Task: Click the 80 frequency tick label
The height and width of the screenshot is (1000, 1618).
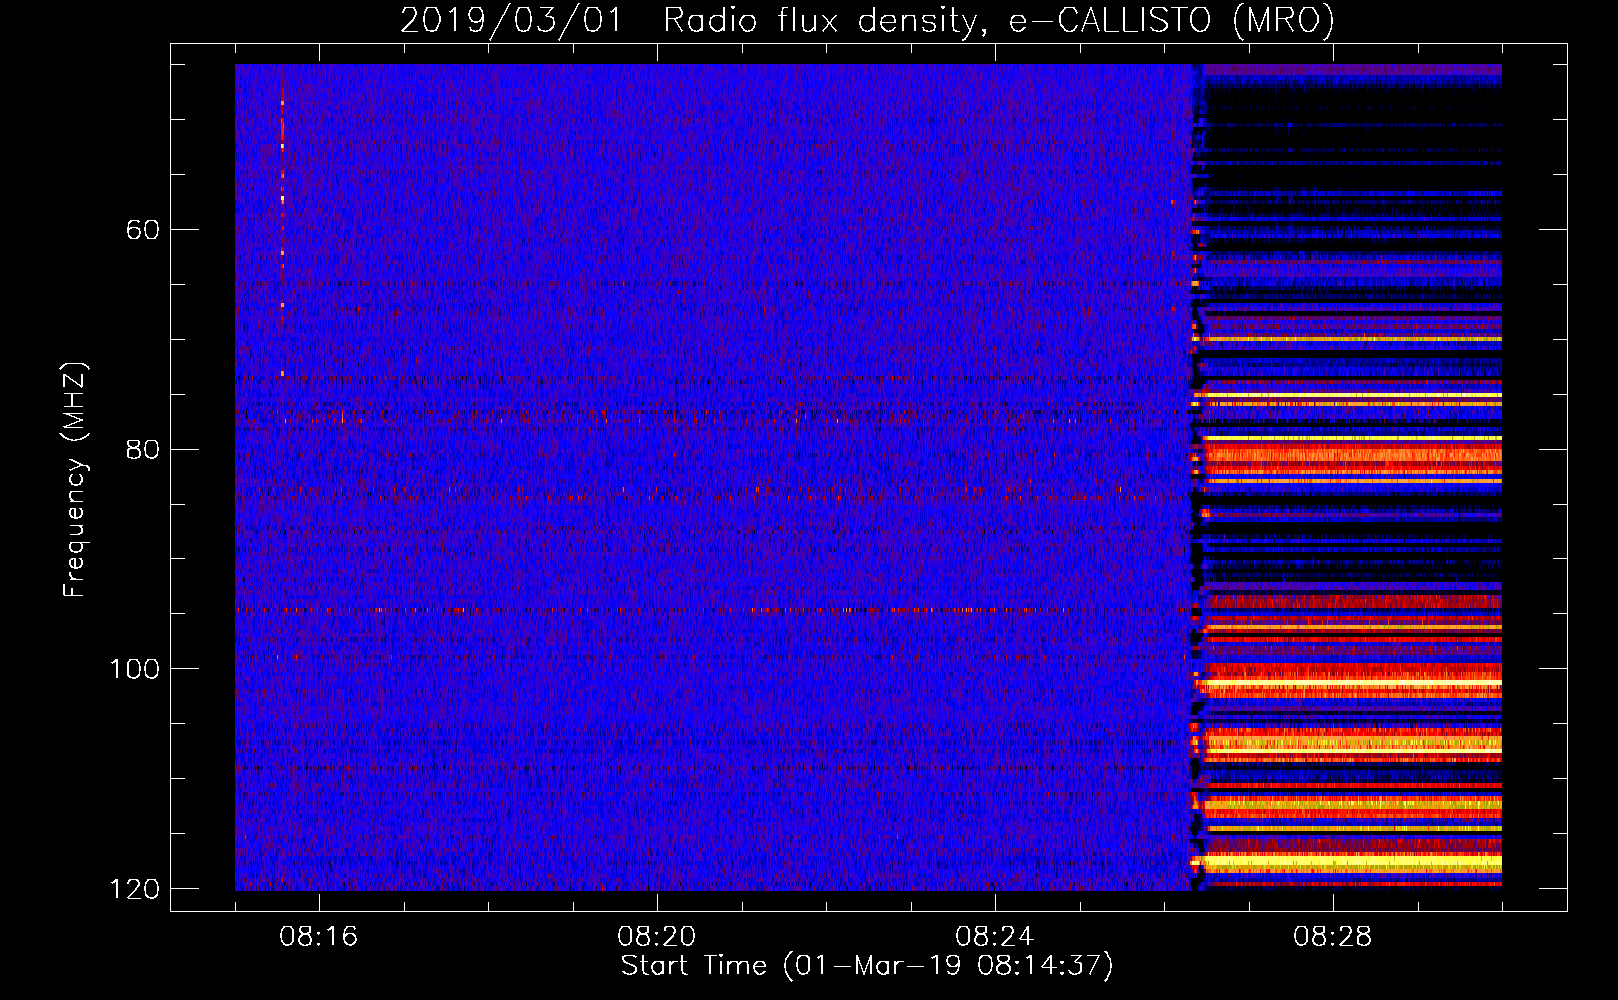Action: point(143,449)
